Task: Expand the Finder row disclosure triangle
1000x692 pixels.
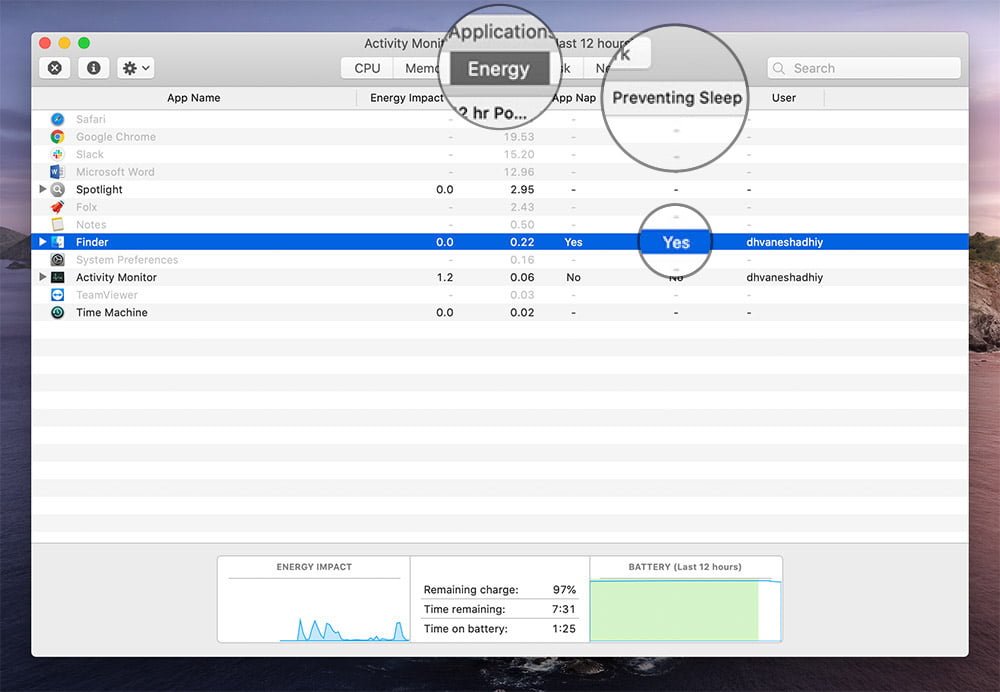Action: tap(42, 242)
